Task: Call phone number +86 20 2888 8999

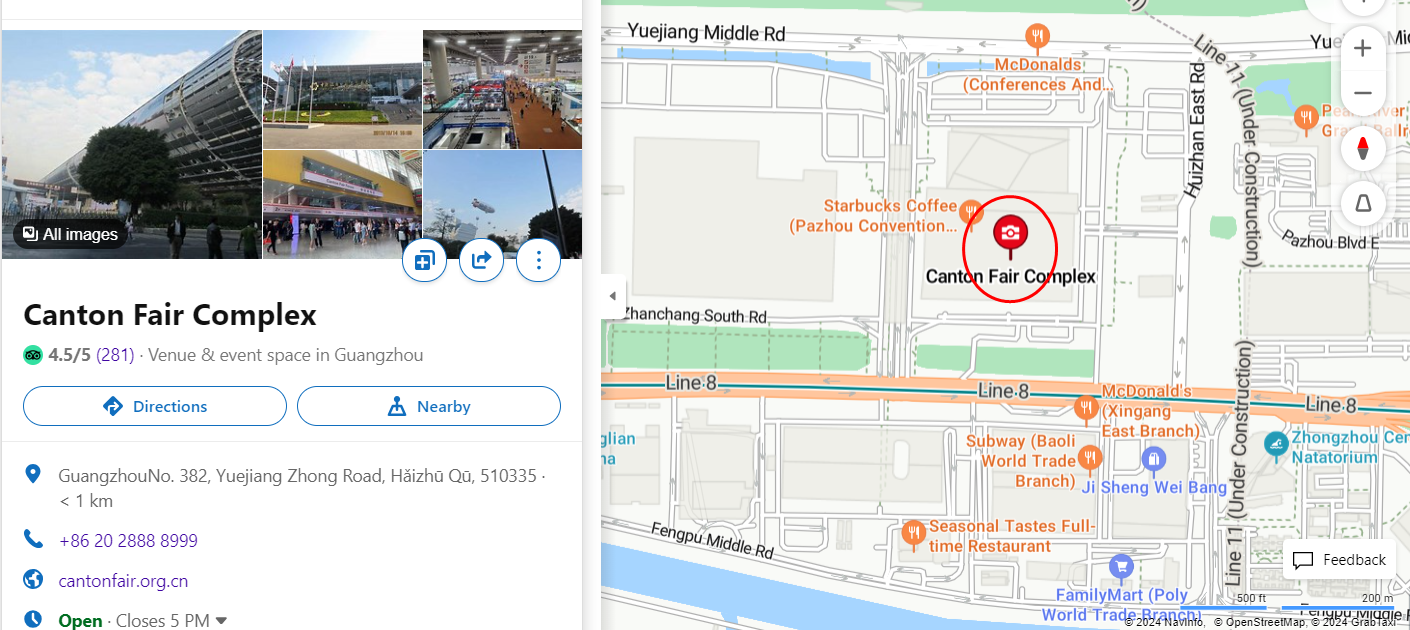Action: click(x=128, y=541)
